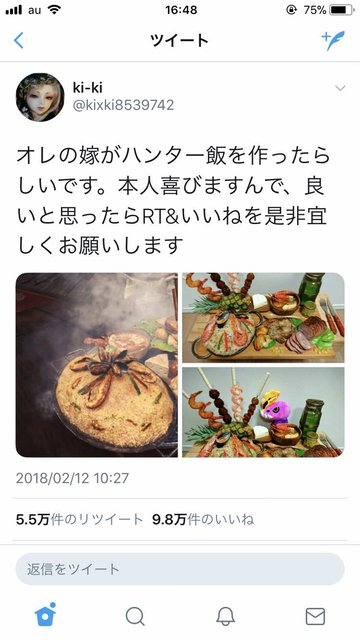Screen dimensions: 360x640
Task: Open the Home tab icon
Action: tap(45, 615)
